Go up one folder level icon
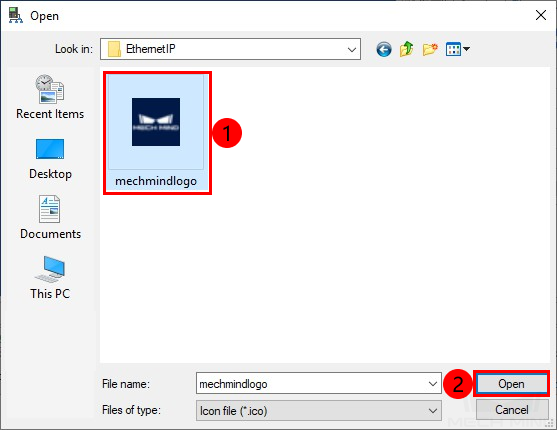Viewport: 557px width, 430px height. (406, 49)
